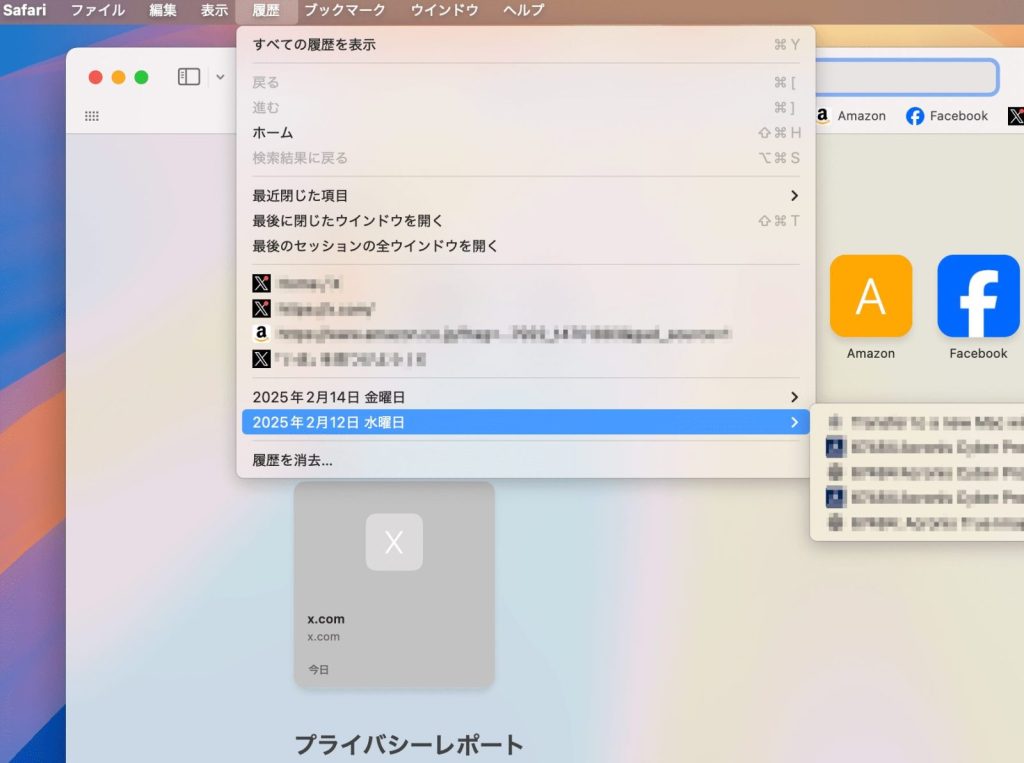The height and width of the screenshot is (763, 1024).
Task: Expand 2025年2月14日 金曜日 history submenu
Action: pos(526,397)
